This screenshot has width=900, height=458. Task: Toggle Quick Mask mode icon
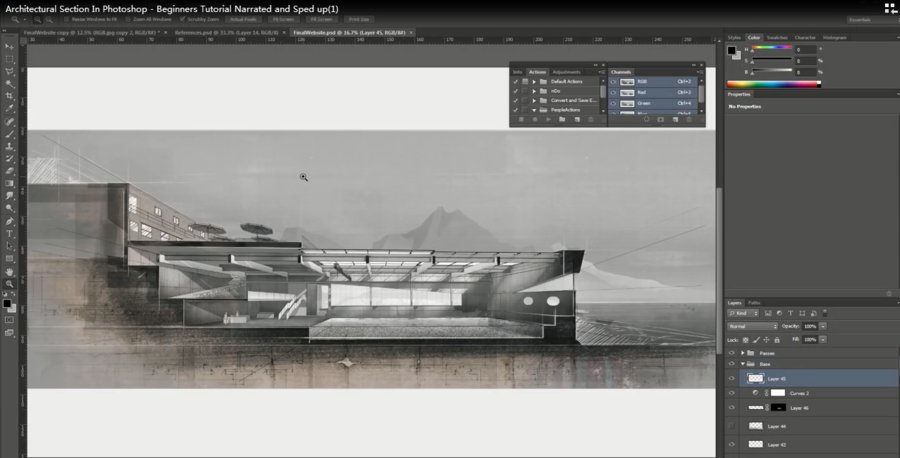point(9,320)
